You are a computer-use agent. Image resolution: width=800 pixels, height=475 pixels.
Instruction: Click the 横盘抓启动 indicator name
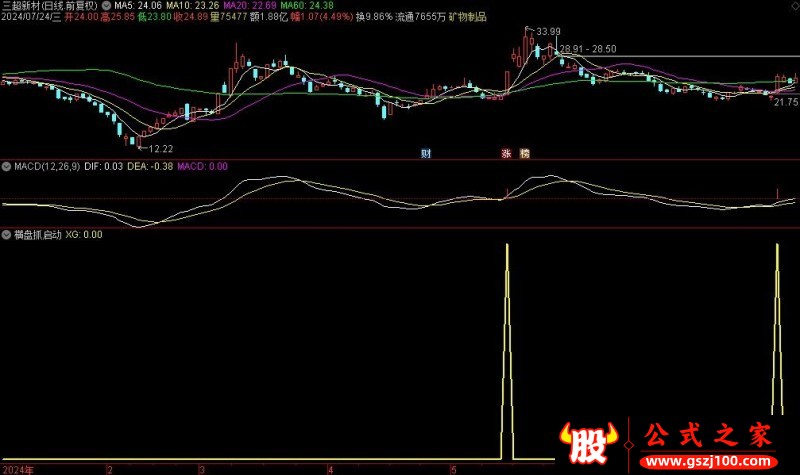[38, 235]
